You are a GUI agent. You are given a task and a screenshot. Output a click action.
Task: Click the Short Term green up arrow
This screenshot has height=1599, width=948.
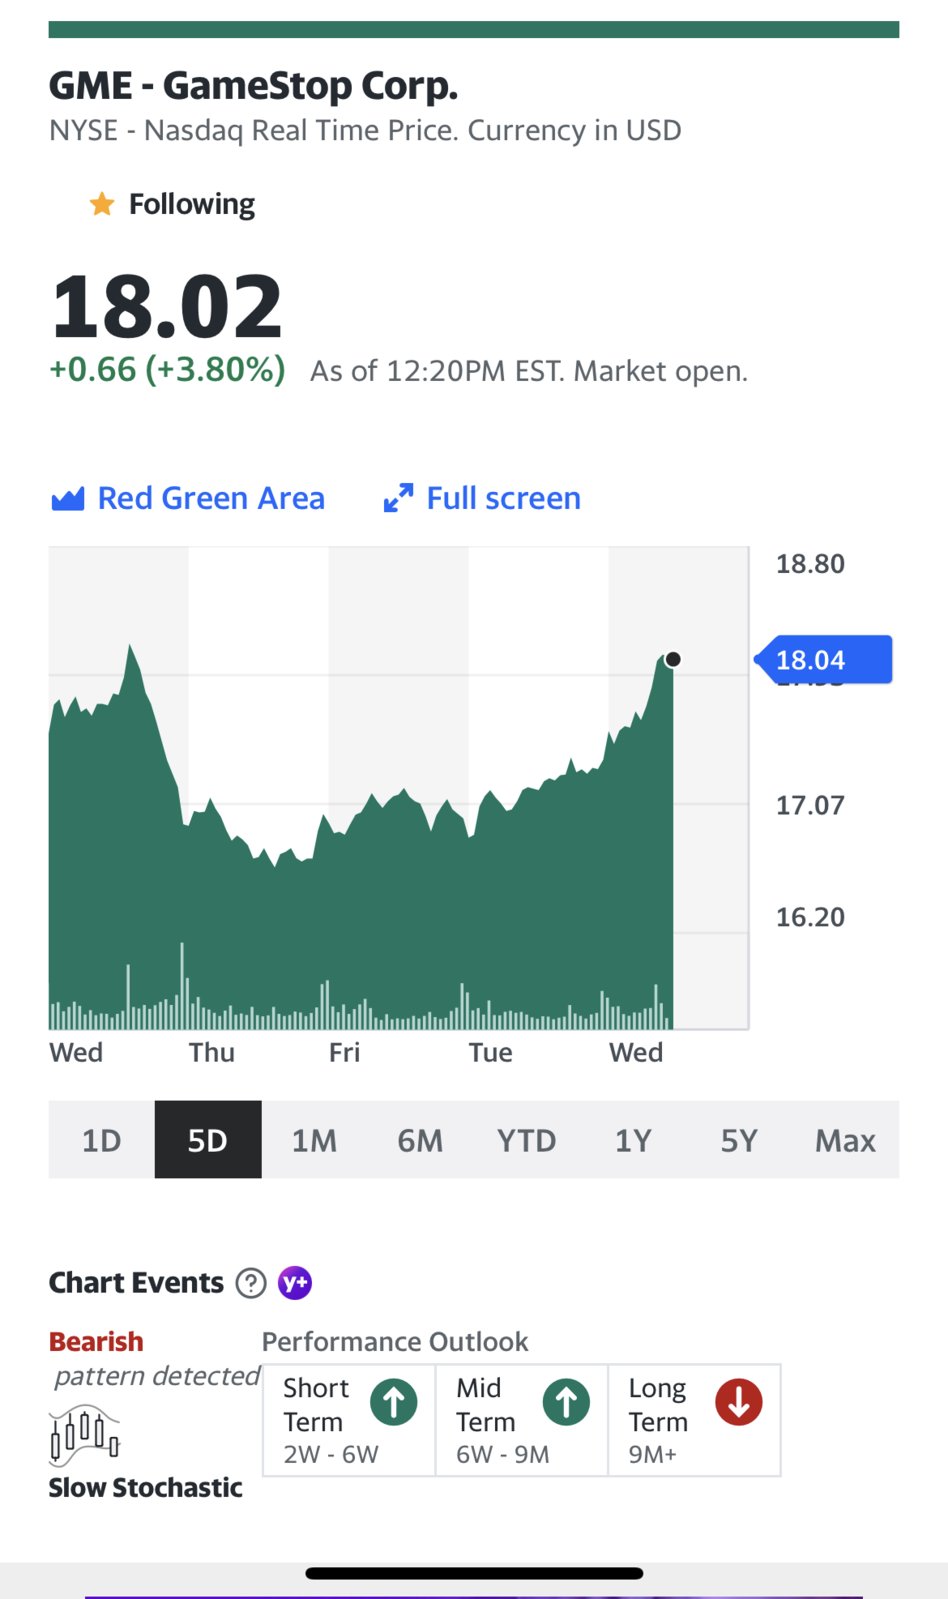[394, 1402]
